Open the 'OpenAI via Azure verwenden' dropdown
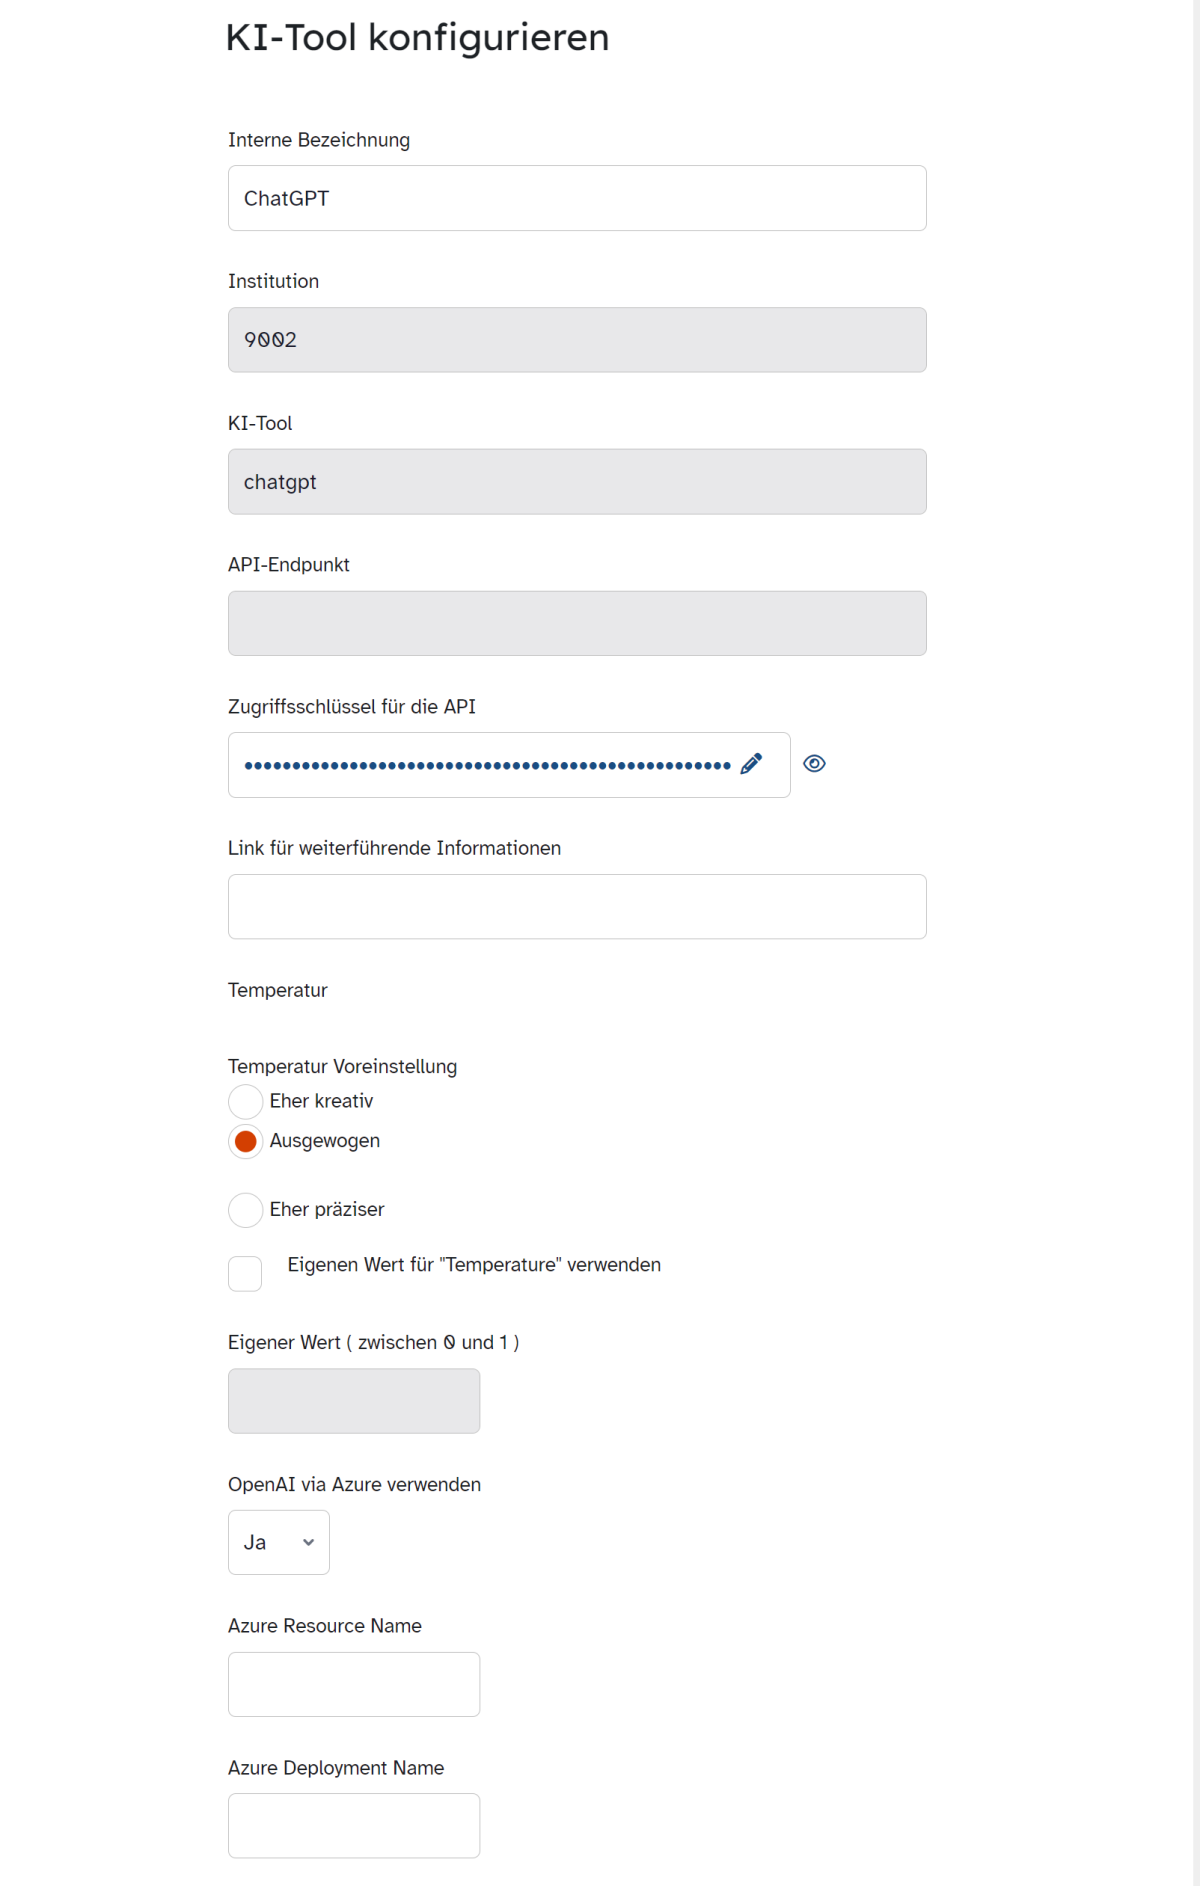1200x1886 pixels. 279,1542
